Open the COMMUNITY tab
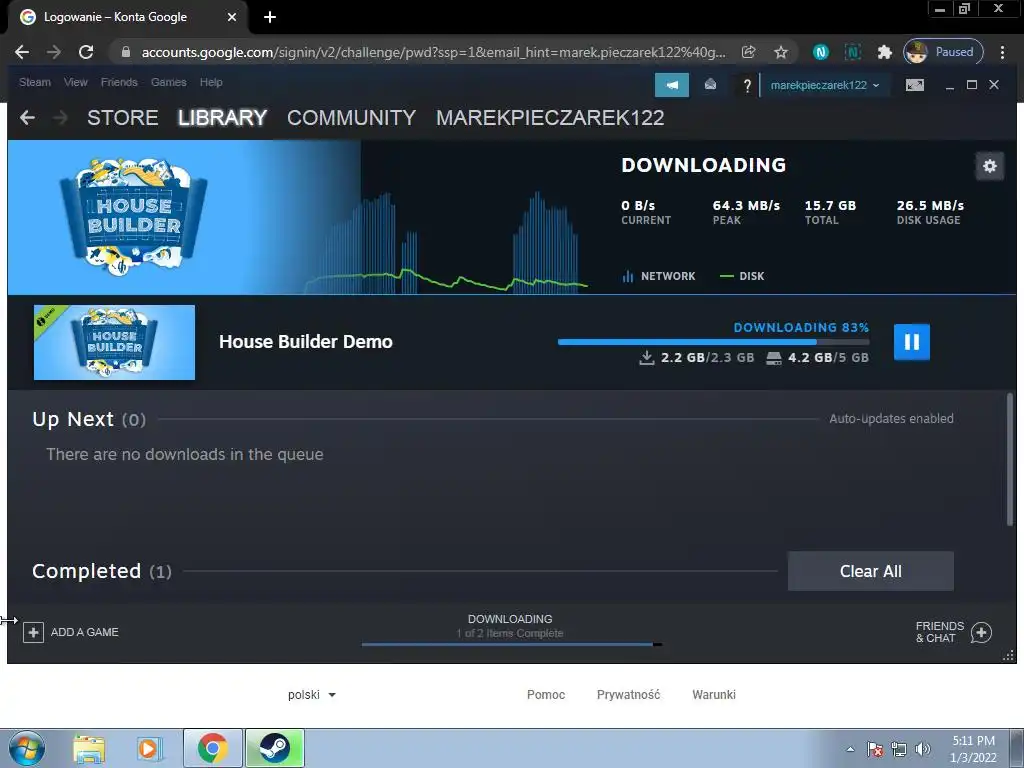Screen dimensions: 1024x768 (x=351, y=118)
